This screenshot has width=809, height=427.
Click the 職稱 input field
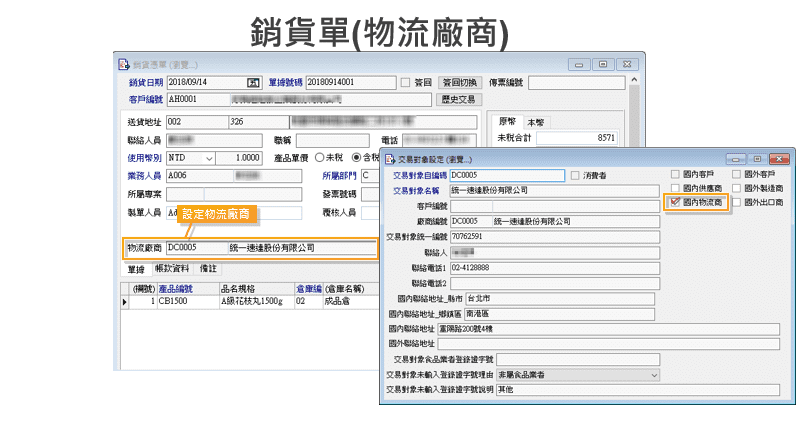point(332,140)
